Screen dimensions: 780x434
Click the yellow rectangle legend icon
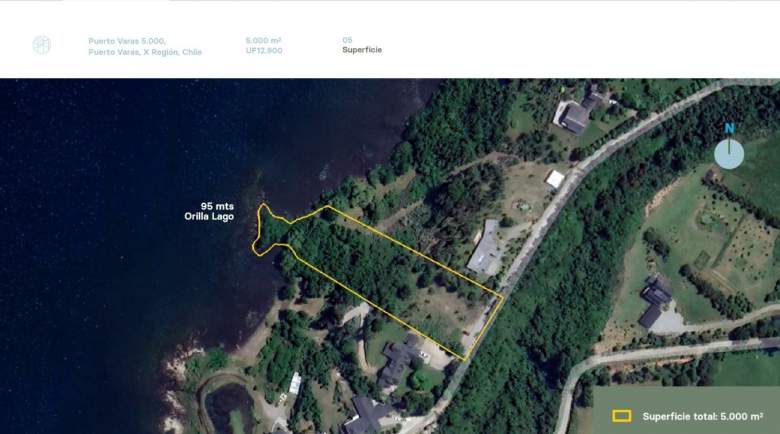click(x=622, y=416)
